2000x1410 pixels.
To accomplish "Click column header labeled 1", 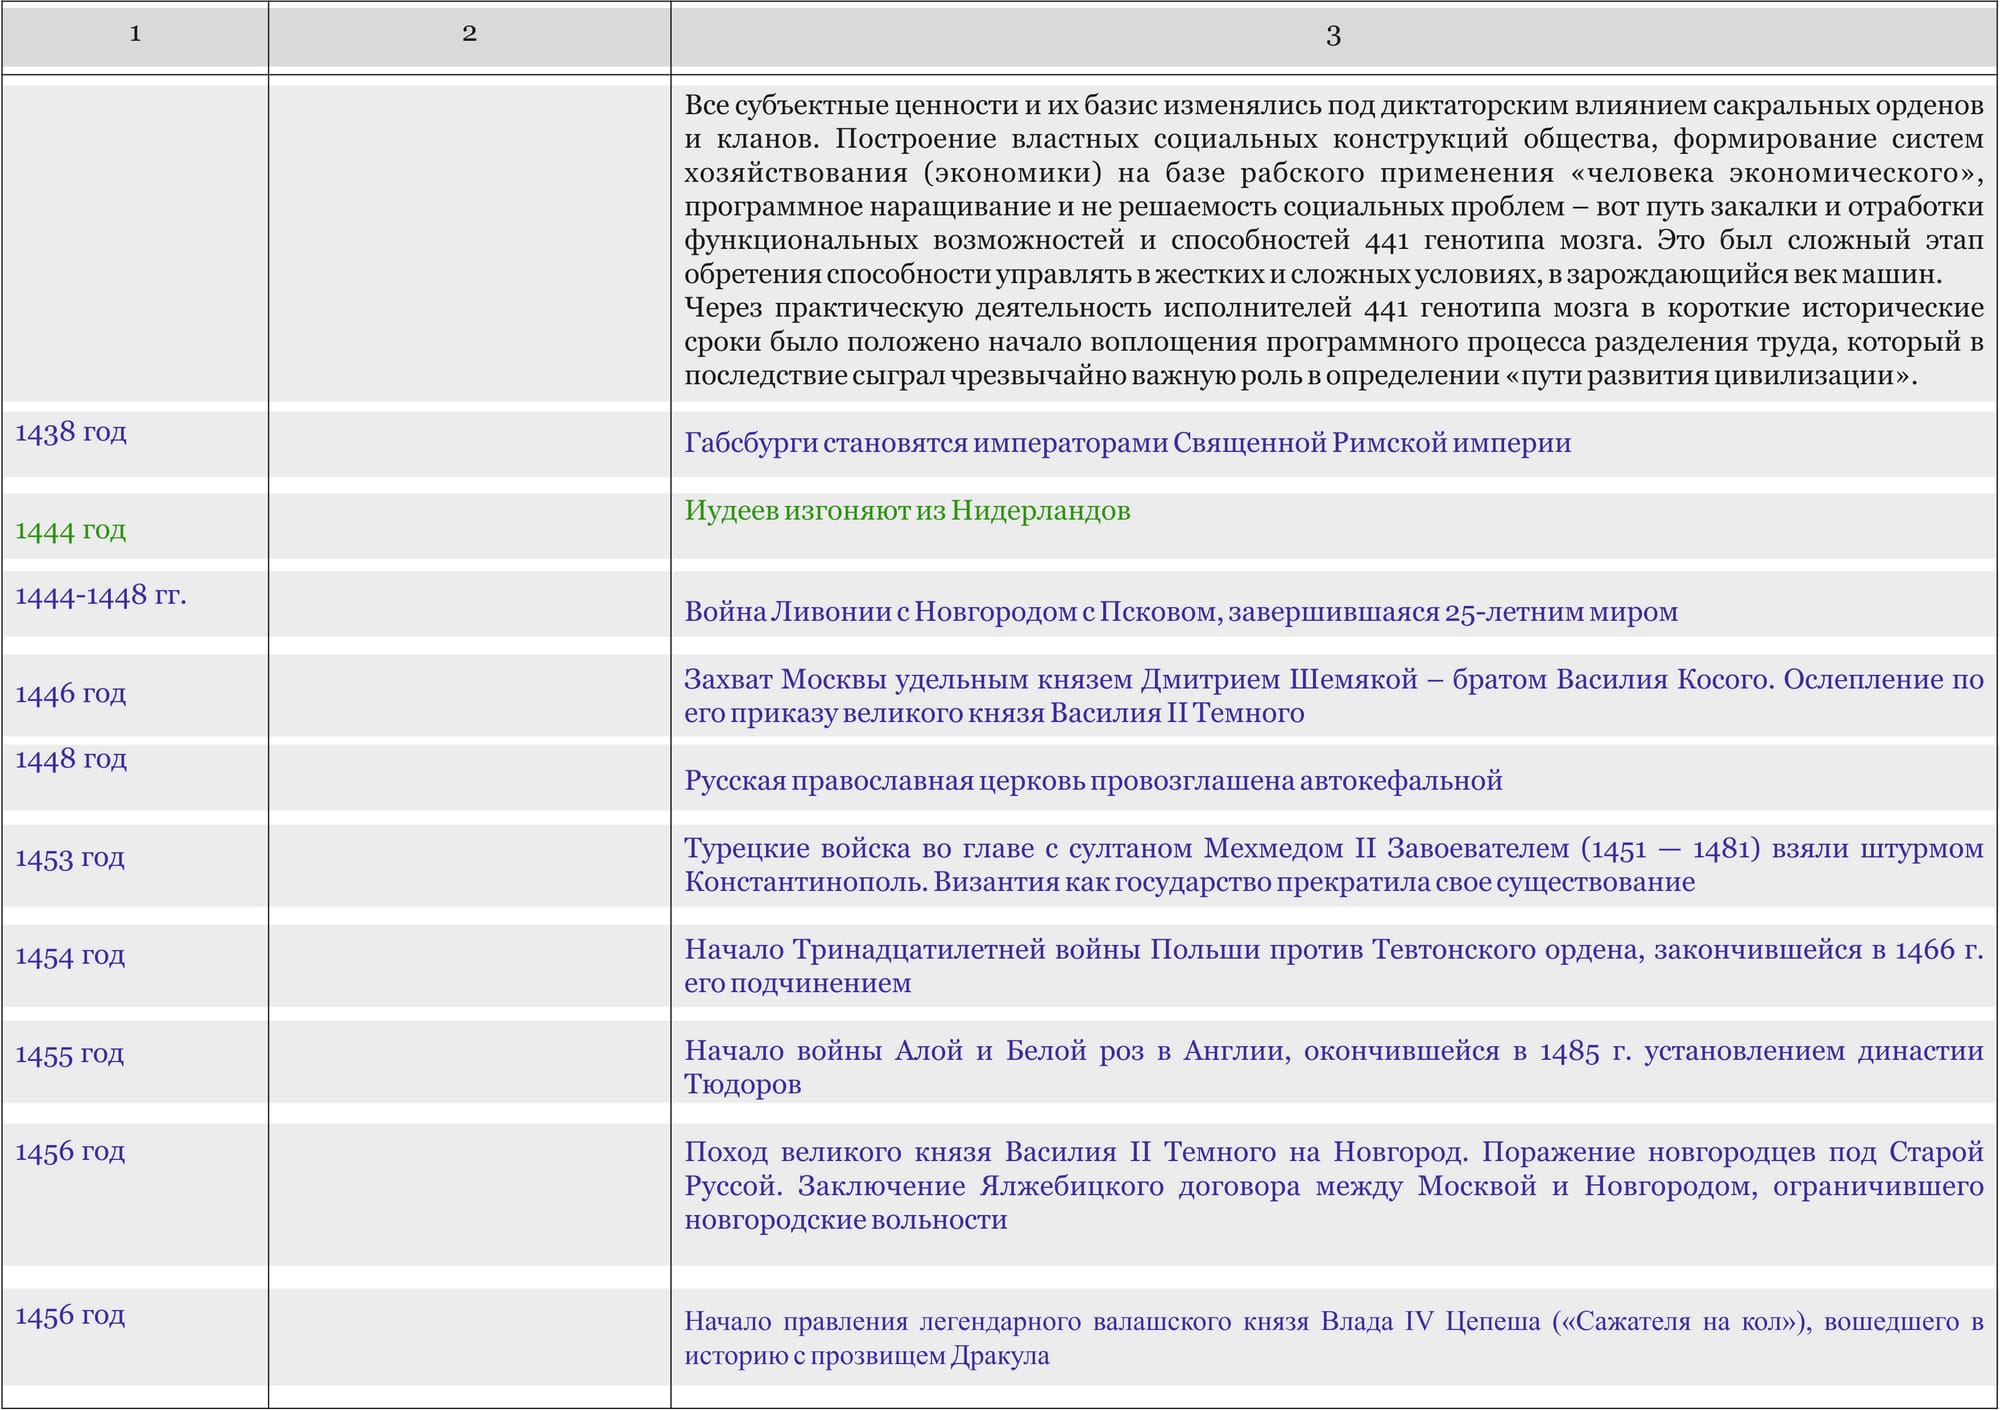I will point(135,35).
